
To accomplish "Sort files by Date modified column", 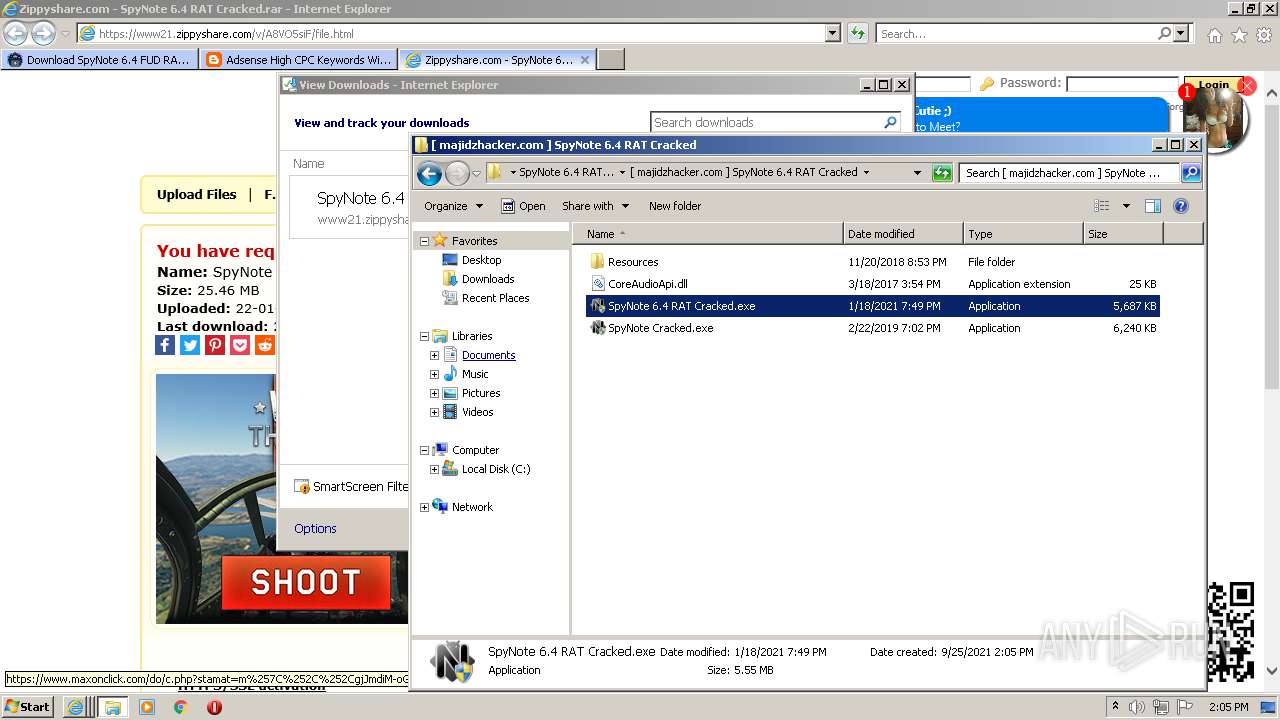I will tap(903, 234).
